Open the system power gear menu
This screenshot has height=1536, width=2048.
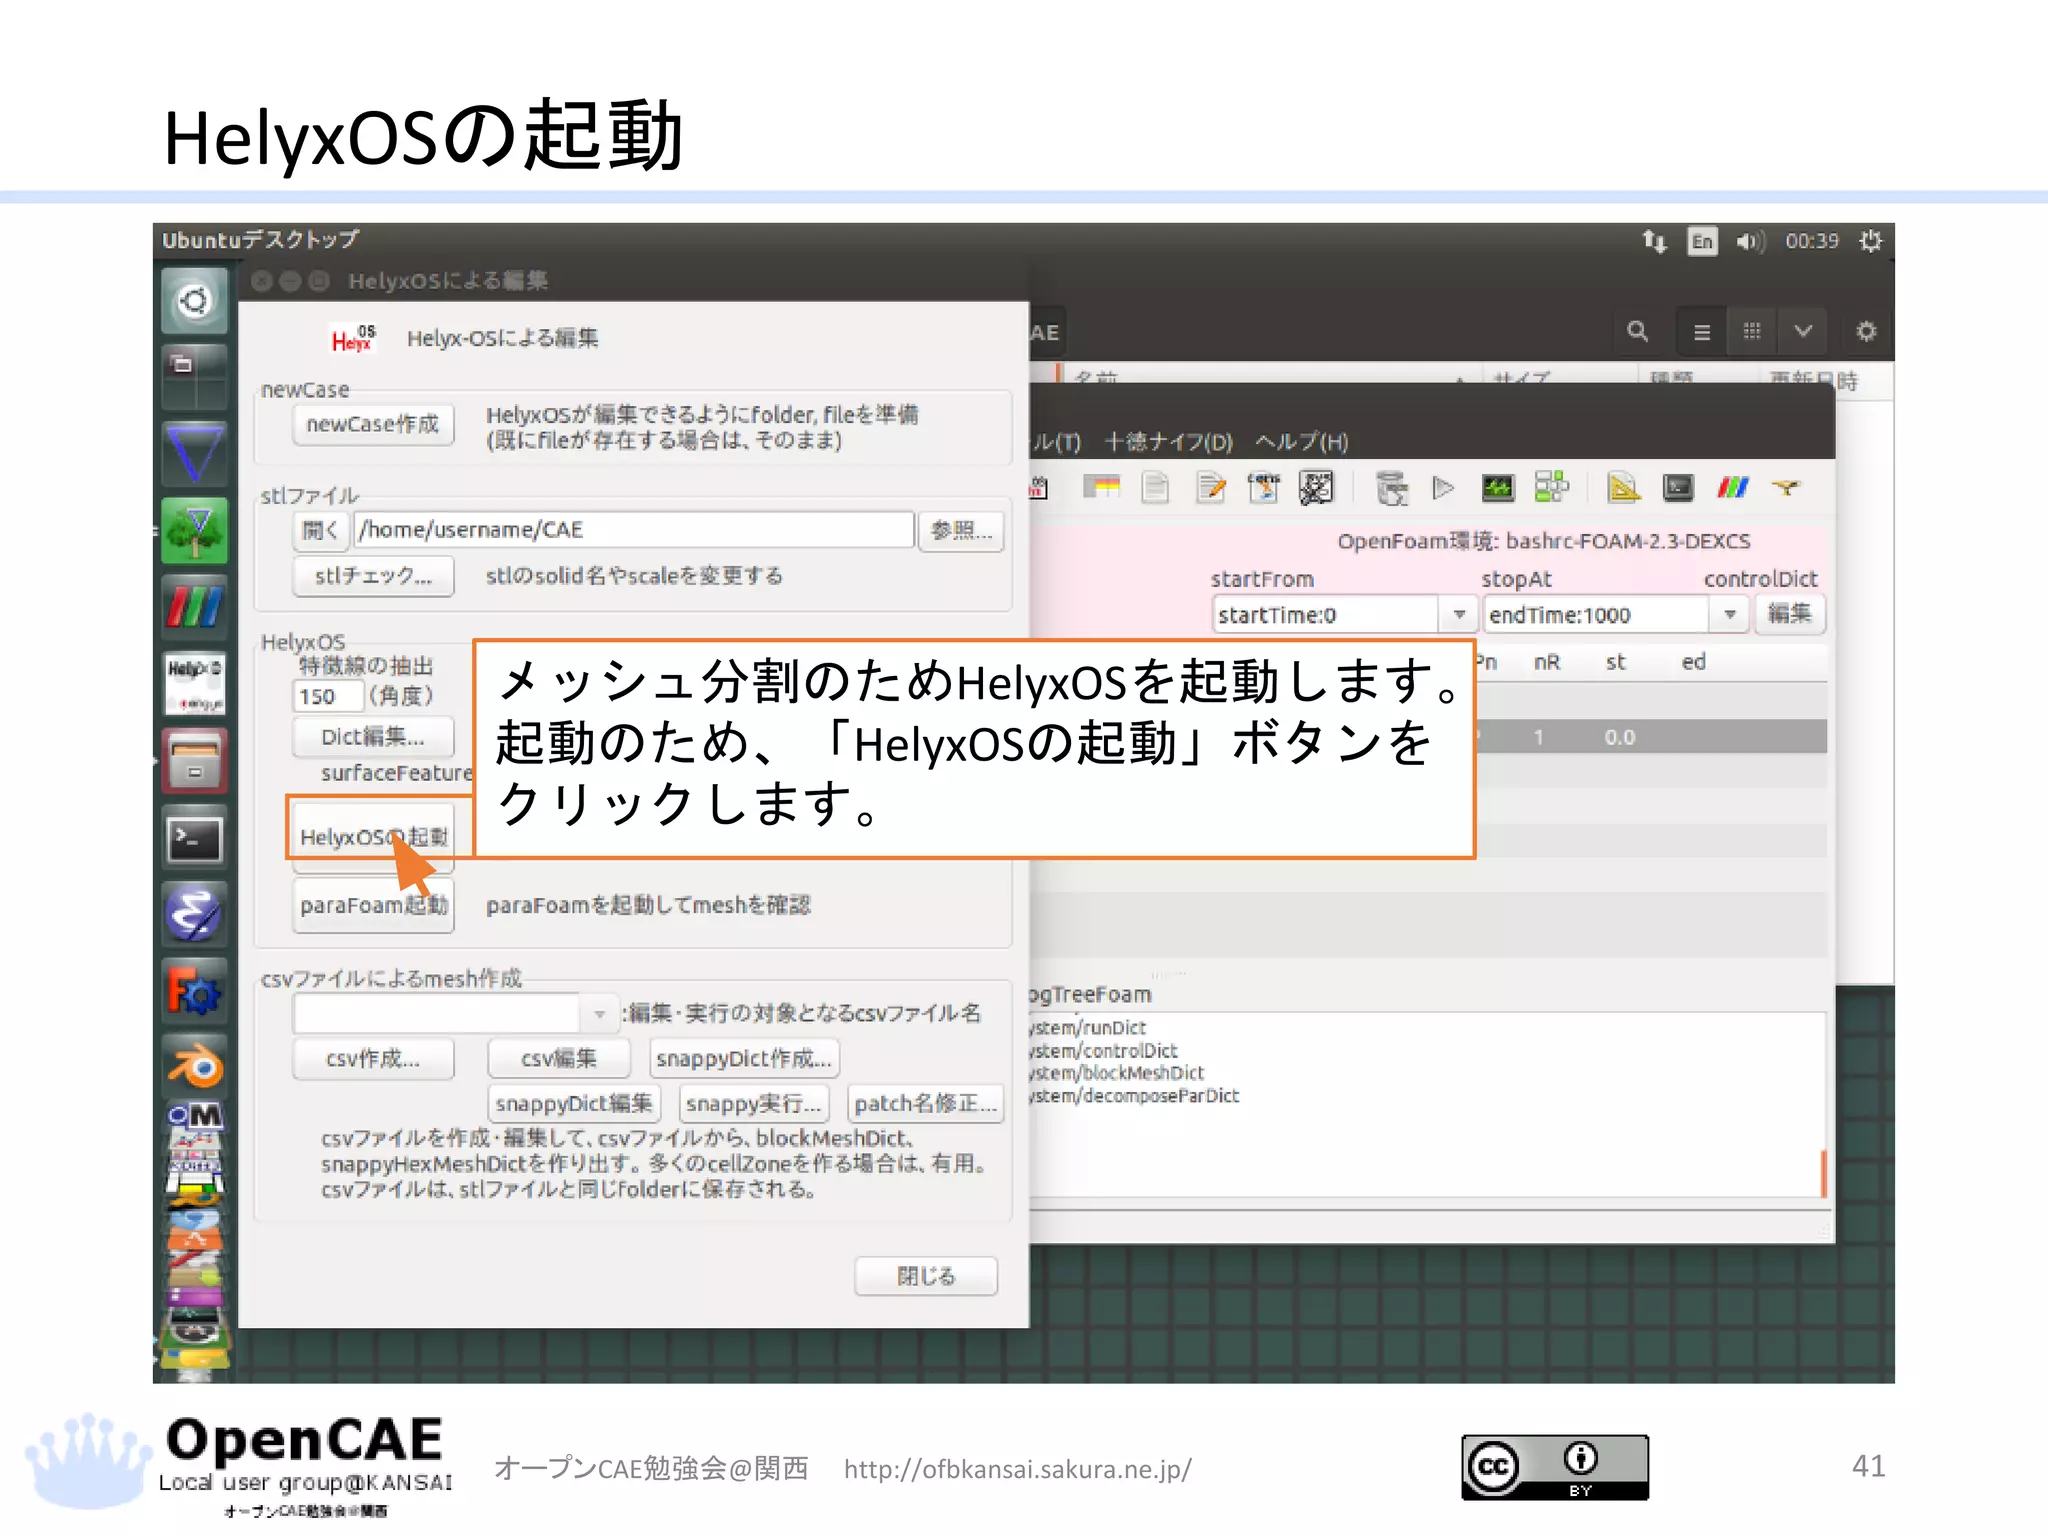coord(1870,241)
